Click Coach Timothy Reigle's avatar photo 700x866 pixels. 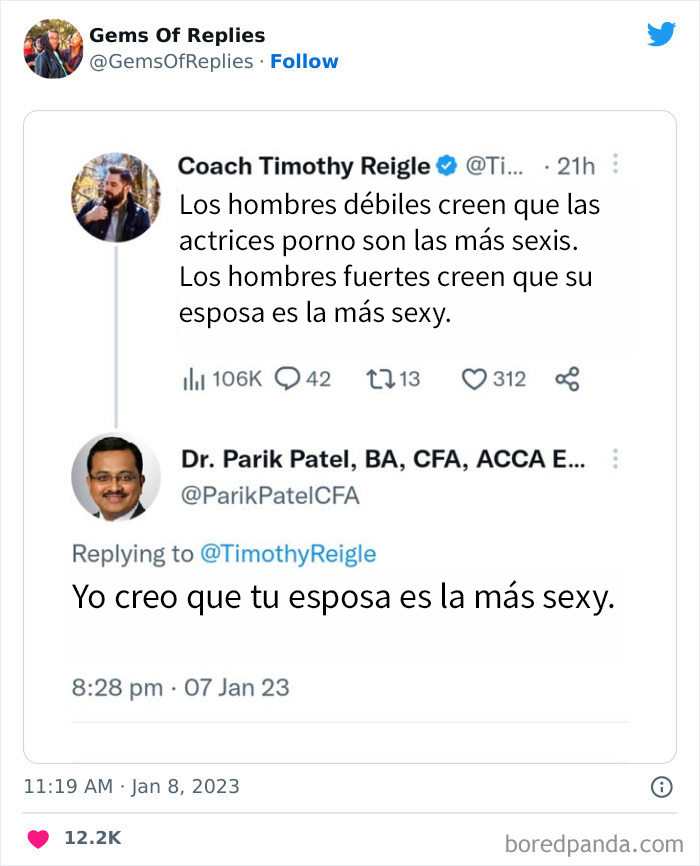[x=116, y=196]
